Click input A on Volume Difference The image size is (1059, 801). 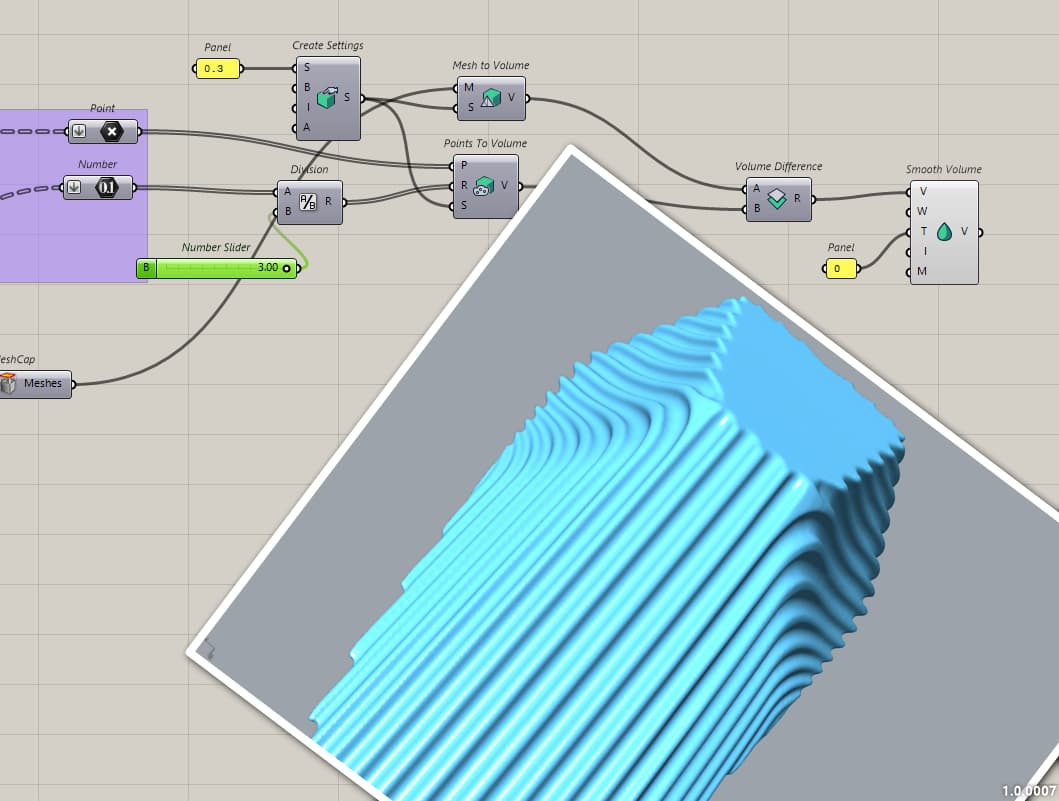pyautogui.click(x=756, y=188)
